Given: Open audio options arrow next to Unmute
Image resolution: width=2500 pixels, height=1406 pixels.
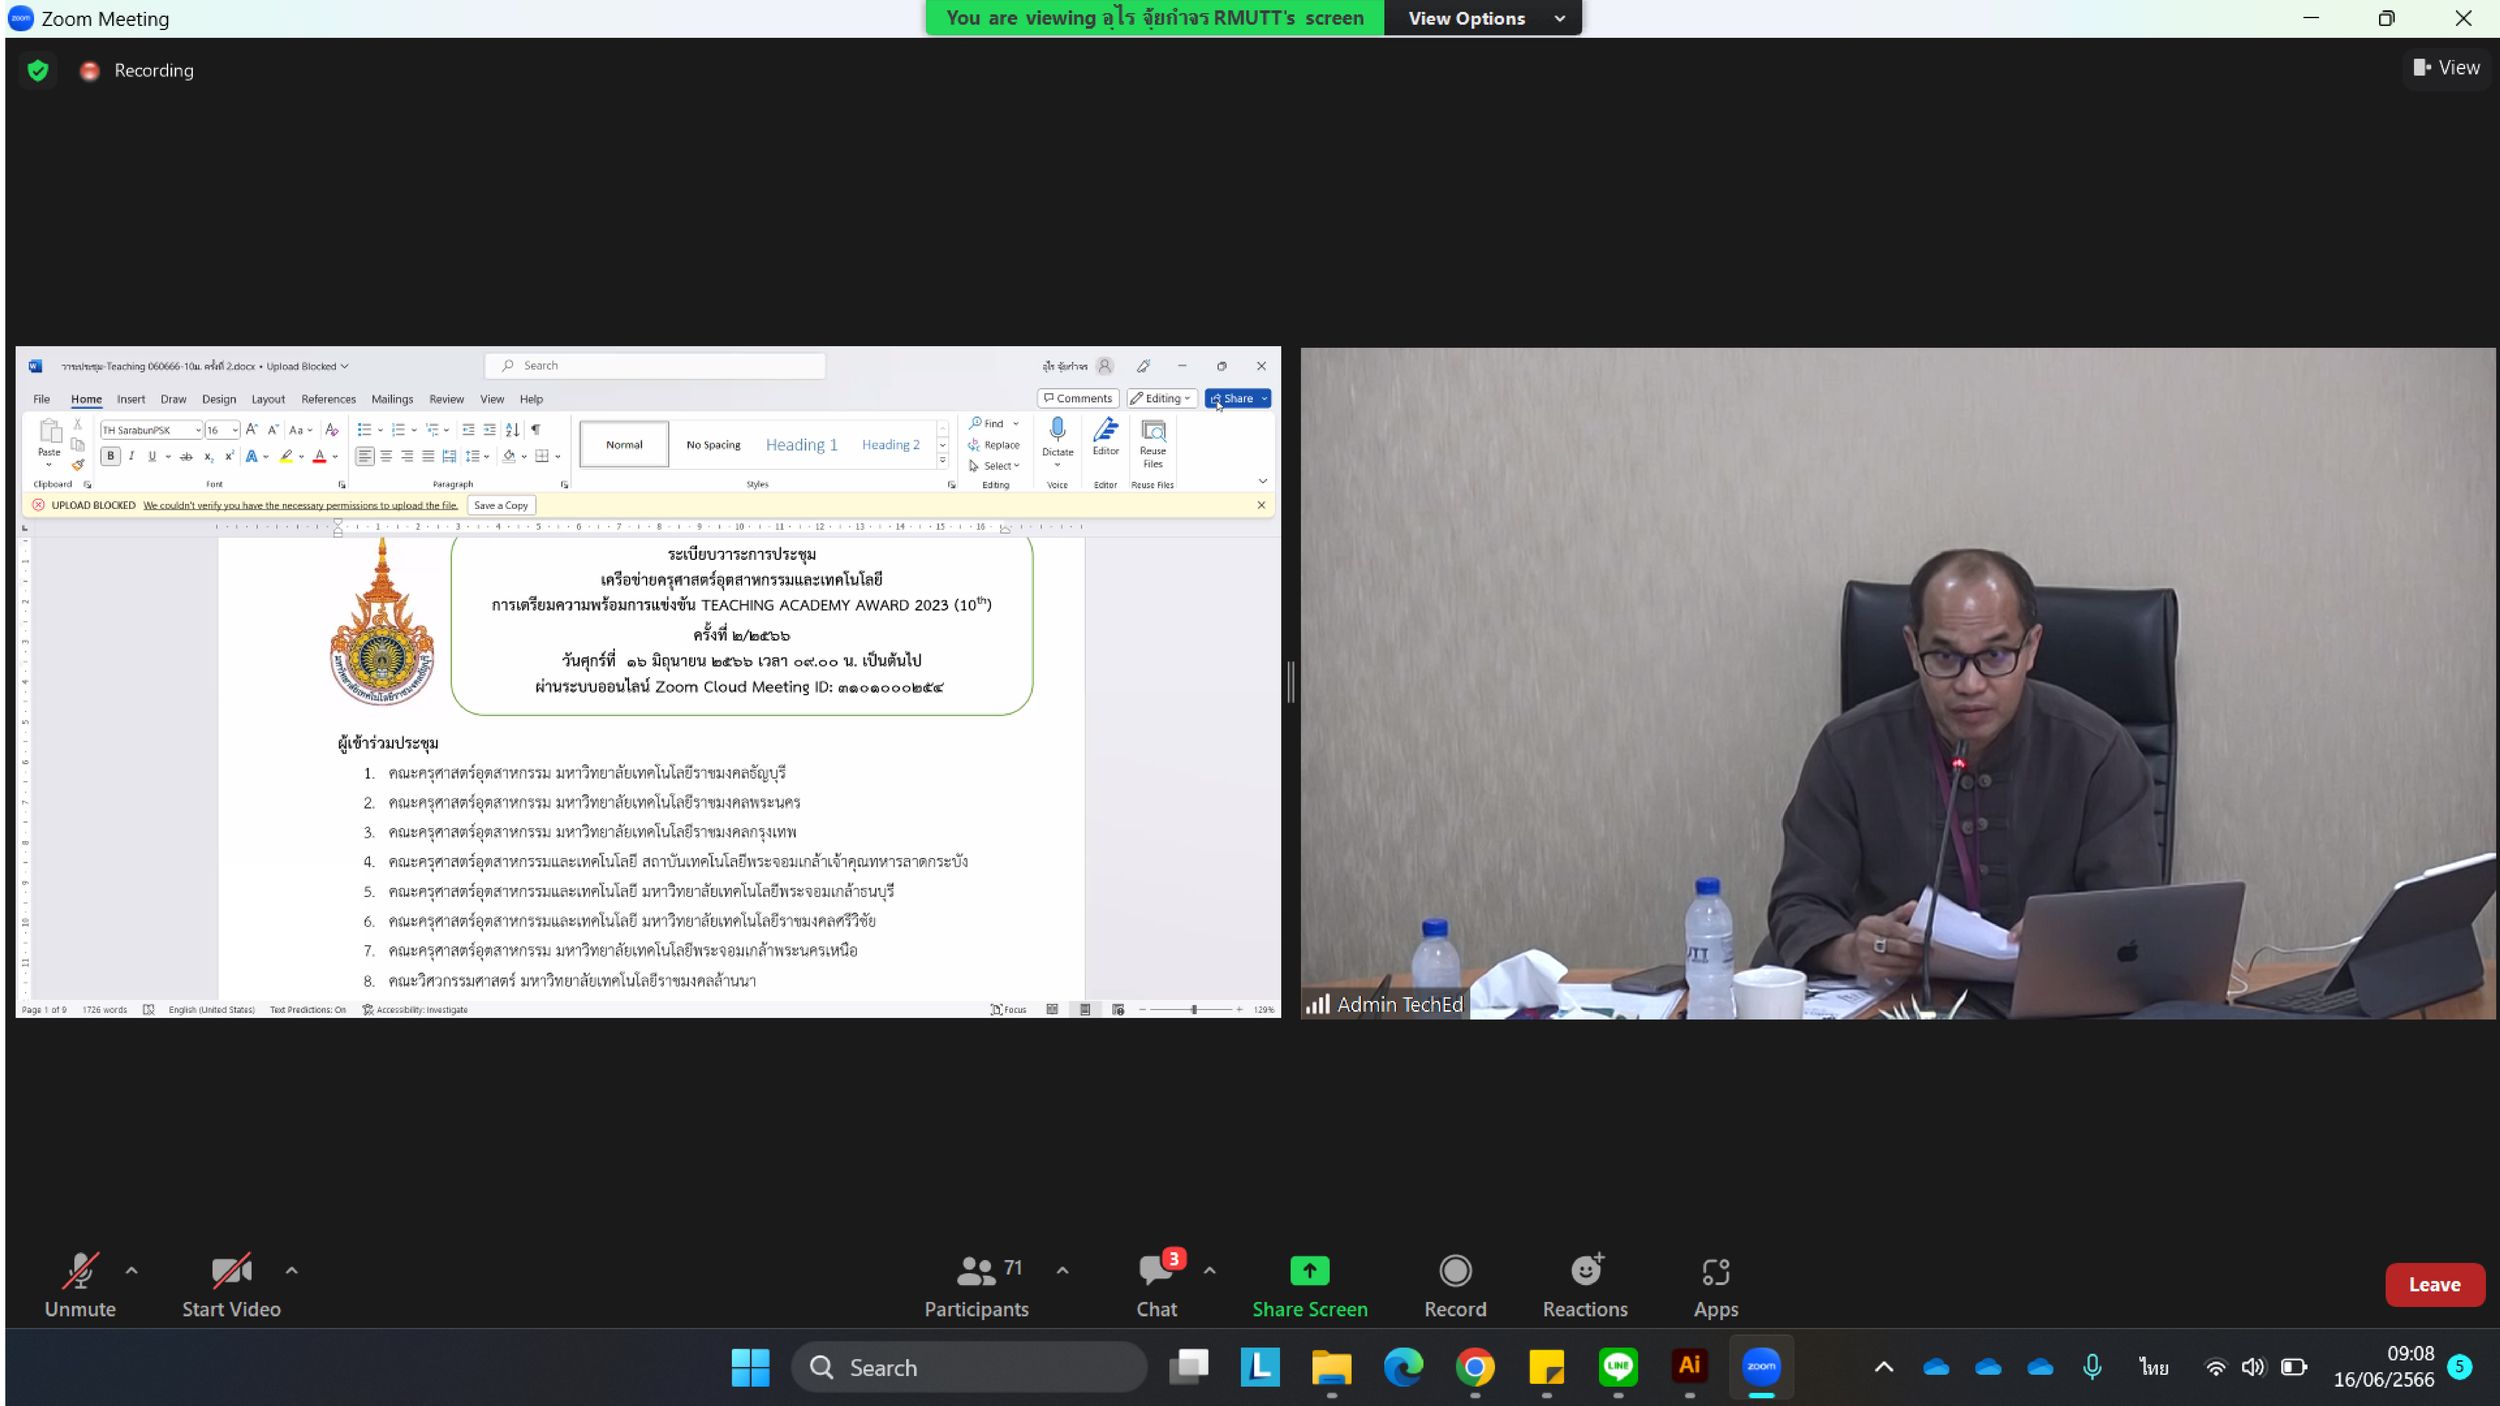Looking at the screenshot, I should click(131, 1270).
